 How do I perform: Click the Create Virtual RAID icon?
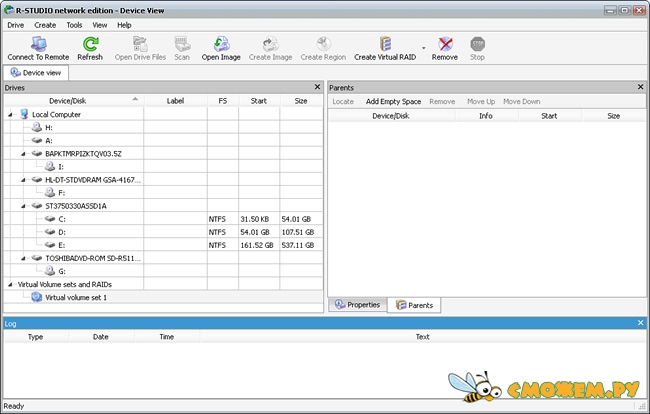coord(385,44)
